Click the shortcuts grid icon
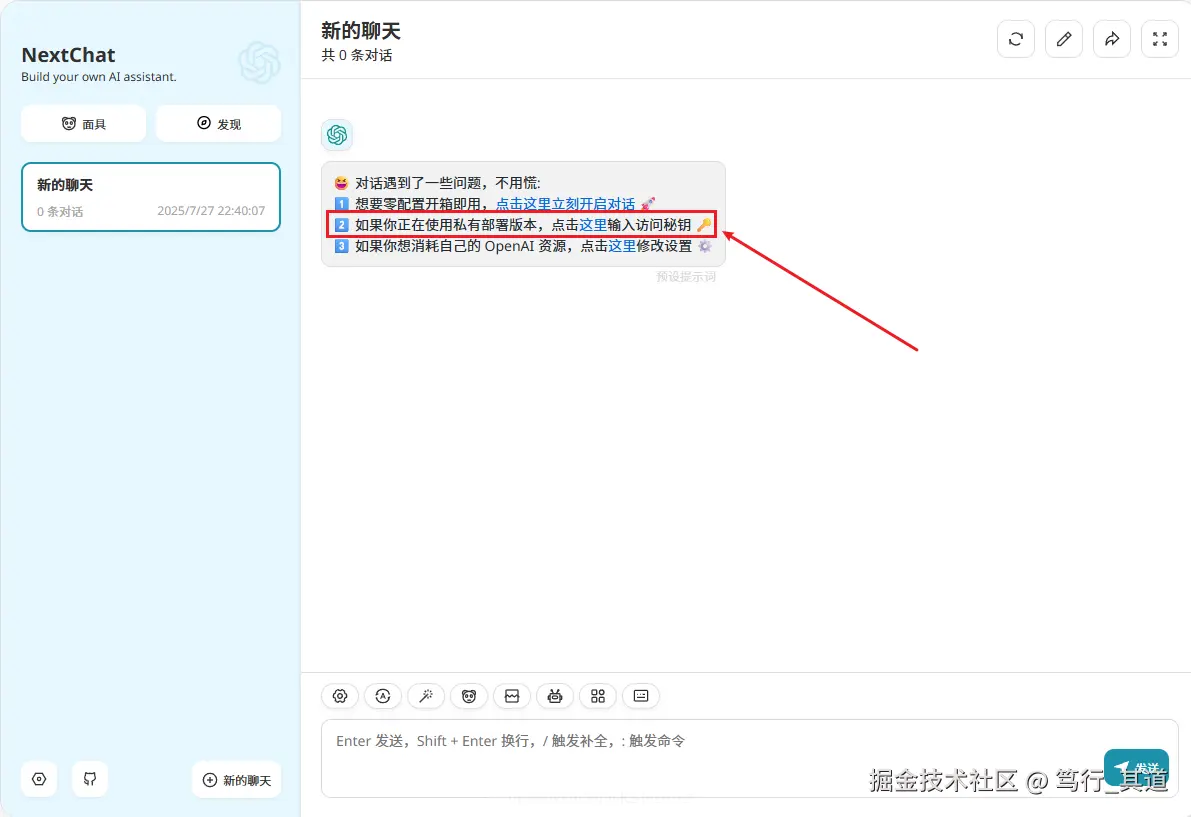The height and width of the screenshot is (817, 1191). 598,696
